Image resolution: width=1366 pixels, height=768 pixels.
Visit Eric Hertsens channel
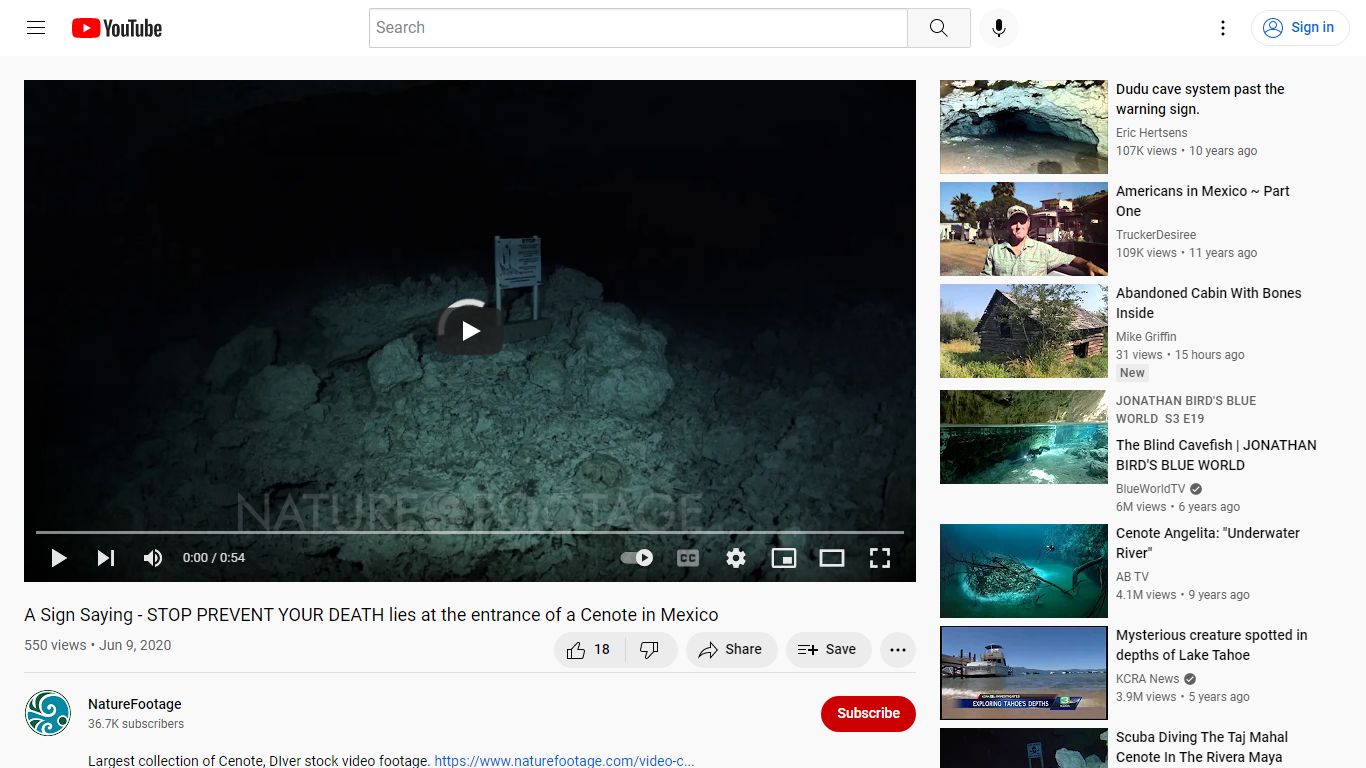pyautogui.click(x=1152, y=133)
